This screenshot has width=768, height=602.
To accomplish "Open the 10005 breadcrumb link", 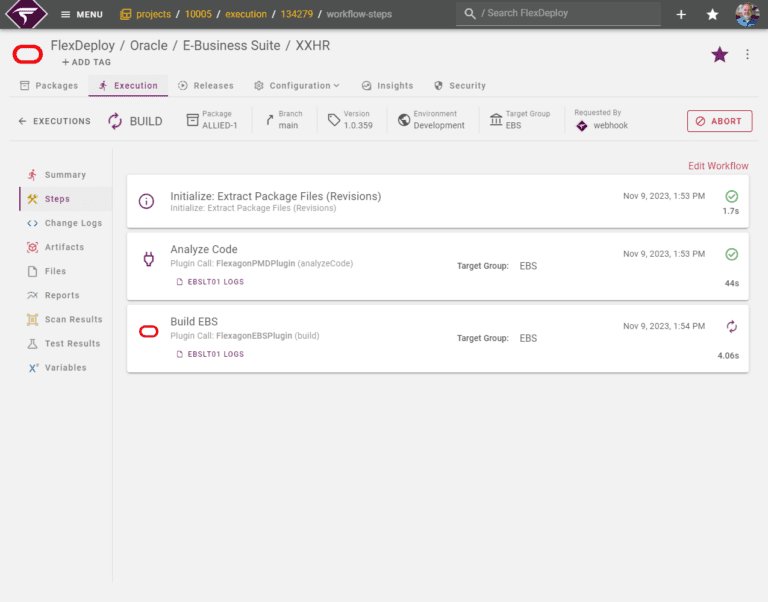I will pyautogui.click(x=198, y=14).
